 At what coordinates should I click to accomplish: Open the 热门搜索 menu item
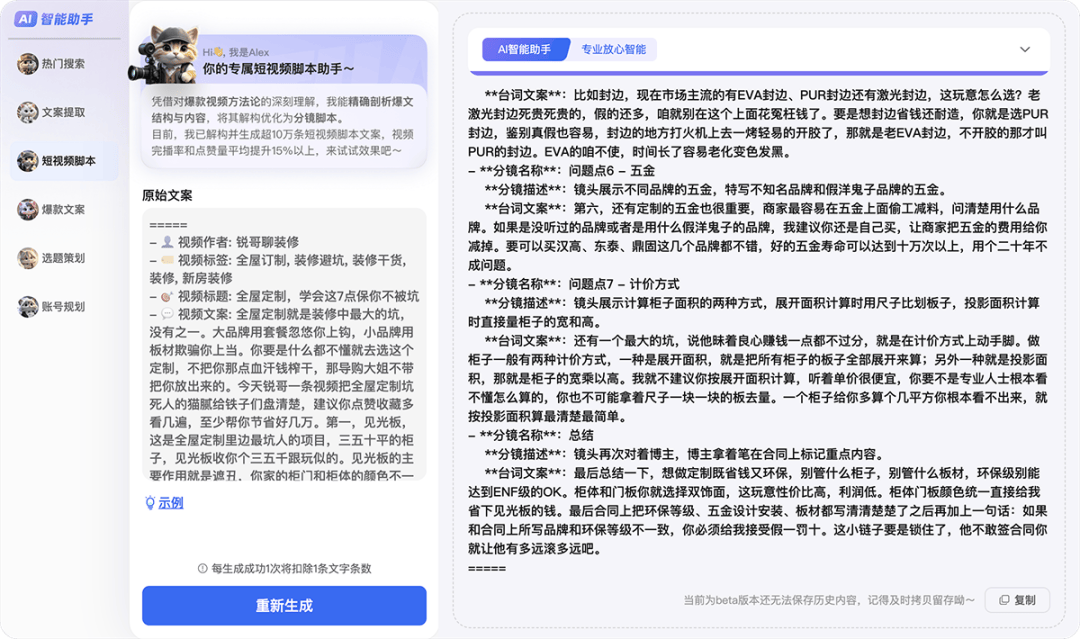point(63,64)
